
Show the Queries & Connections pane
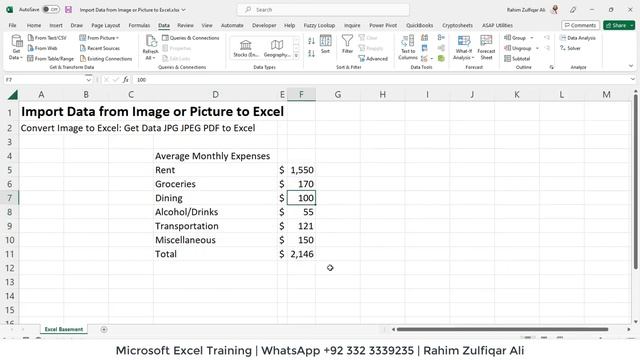point(191,38)
